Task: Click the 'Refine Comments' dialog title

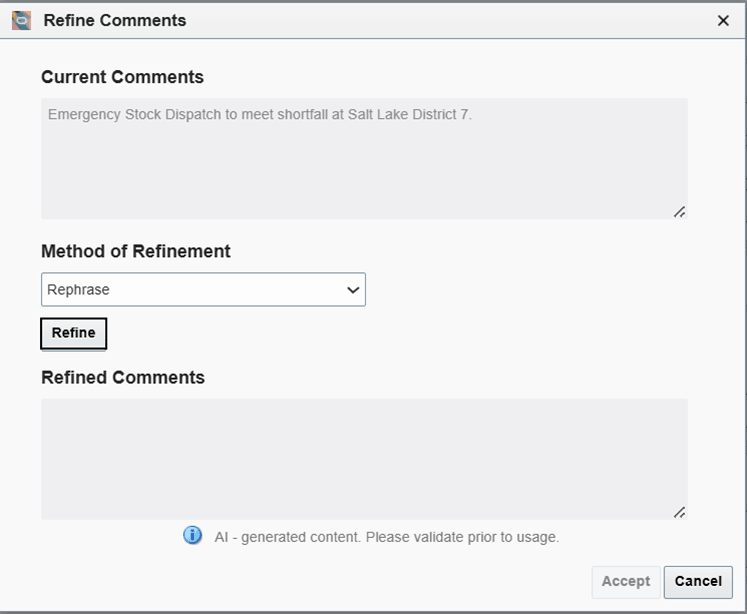Action: [x=115, y=20]
